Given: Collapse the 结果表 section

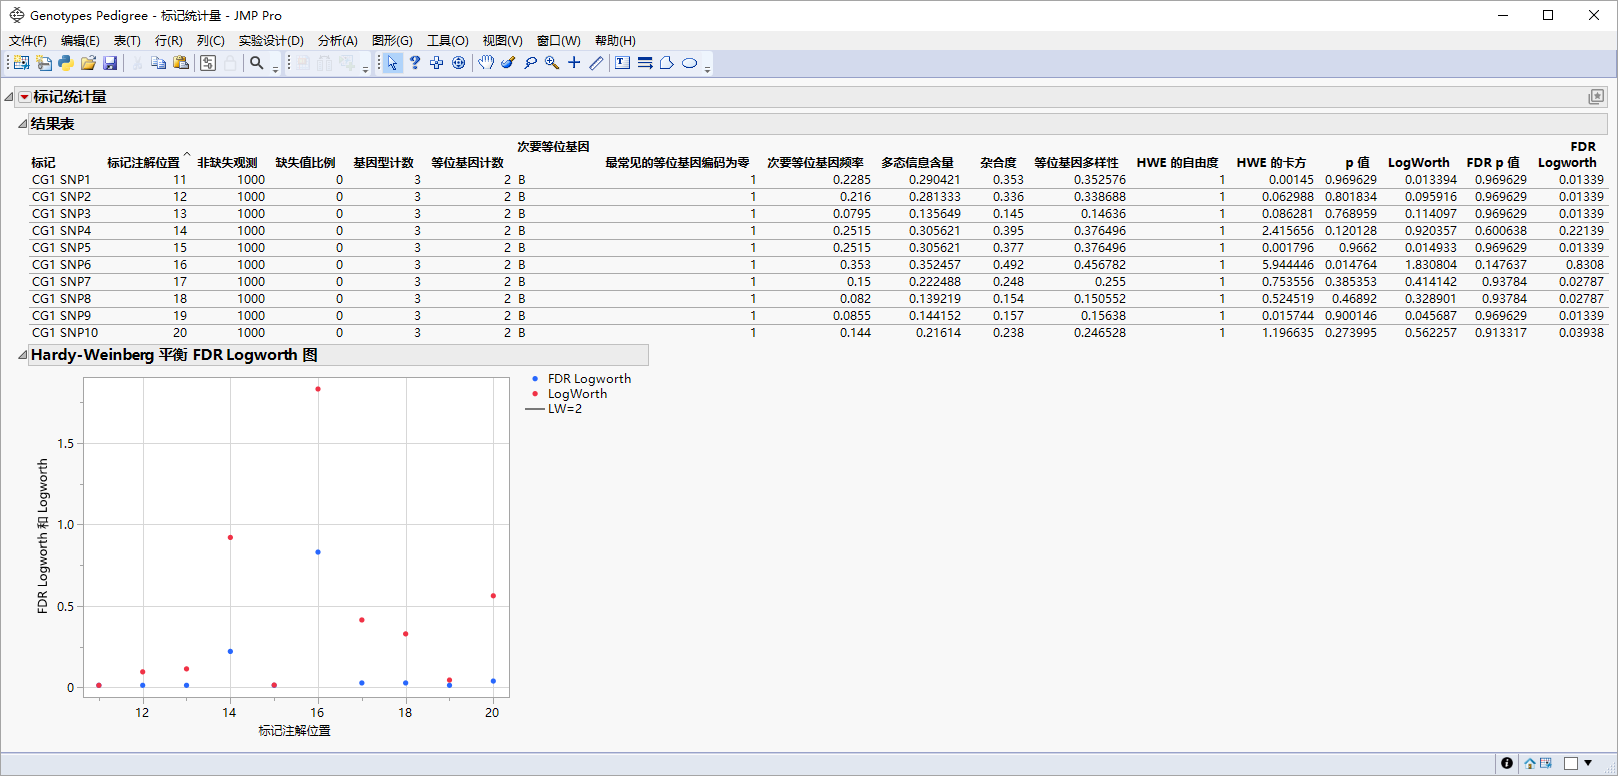Looking at the screenshot, I should pos(22,124).
